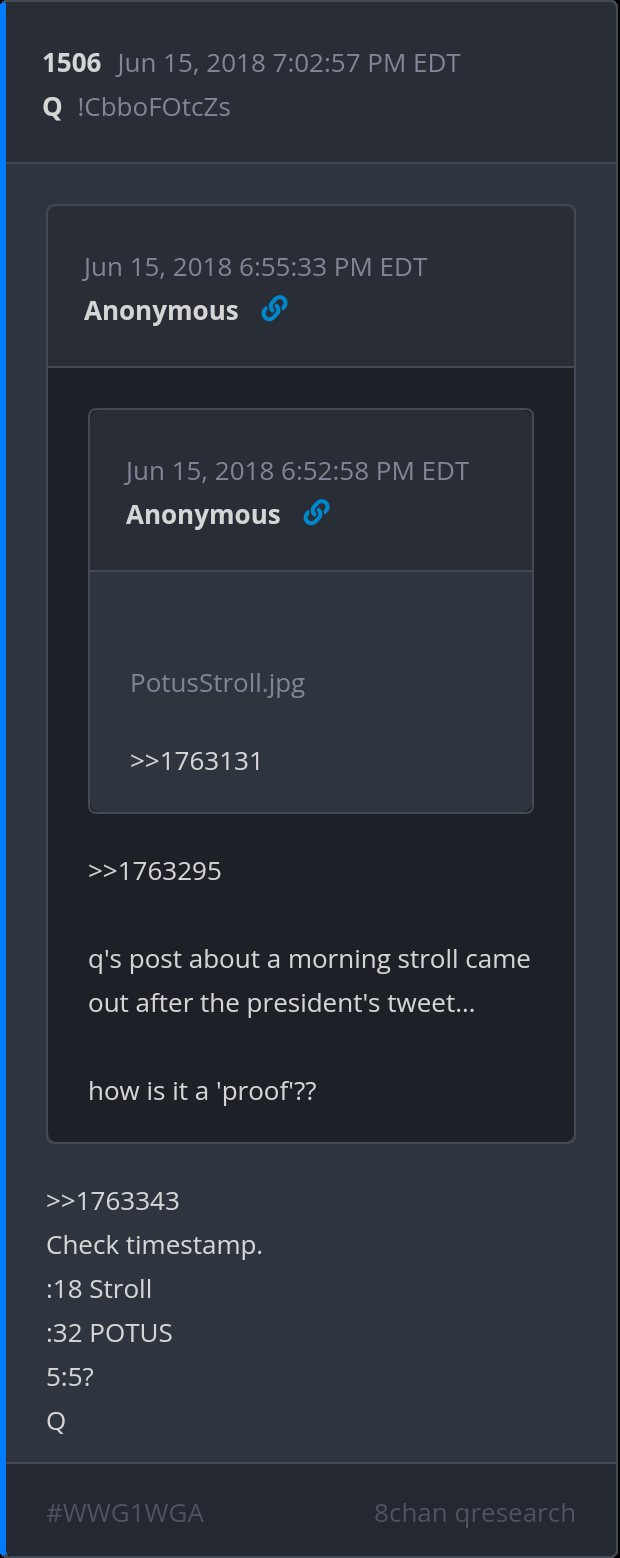This screenshot has width=620, height=1558.
Task: Click the Anonymous name under the 6:55:33 PM timestamp
Action: 161,311
